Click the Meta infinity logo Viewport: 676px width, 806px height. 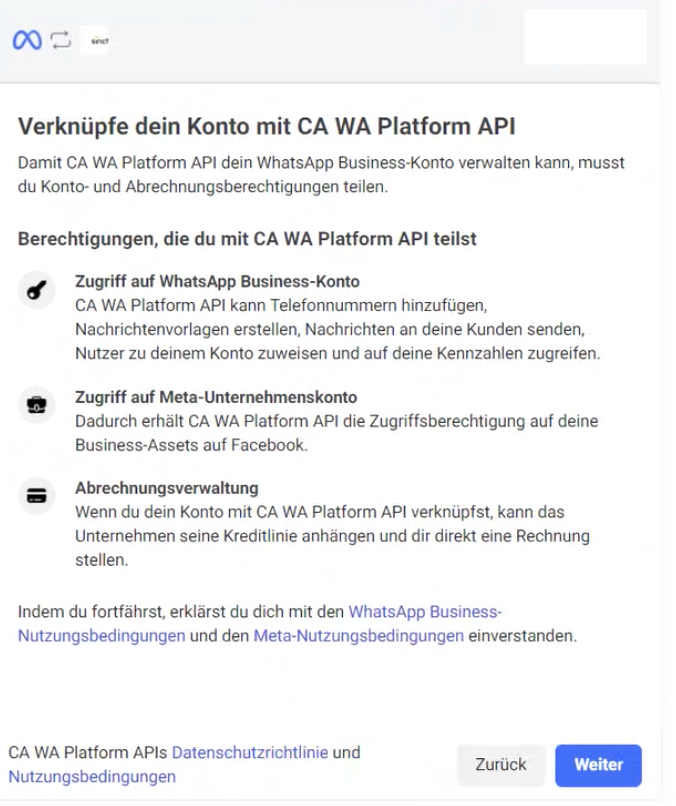[27, 40]
